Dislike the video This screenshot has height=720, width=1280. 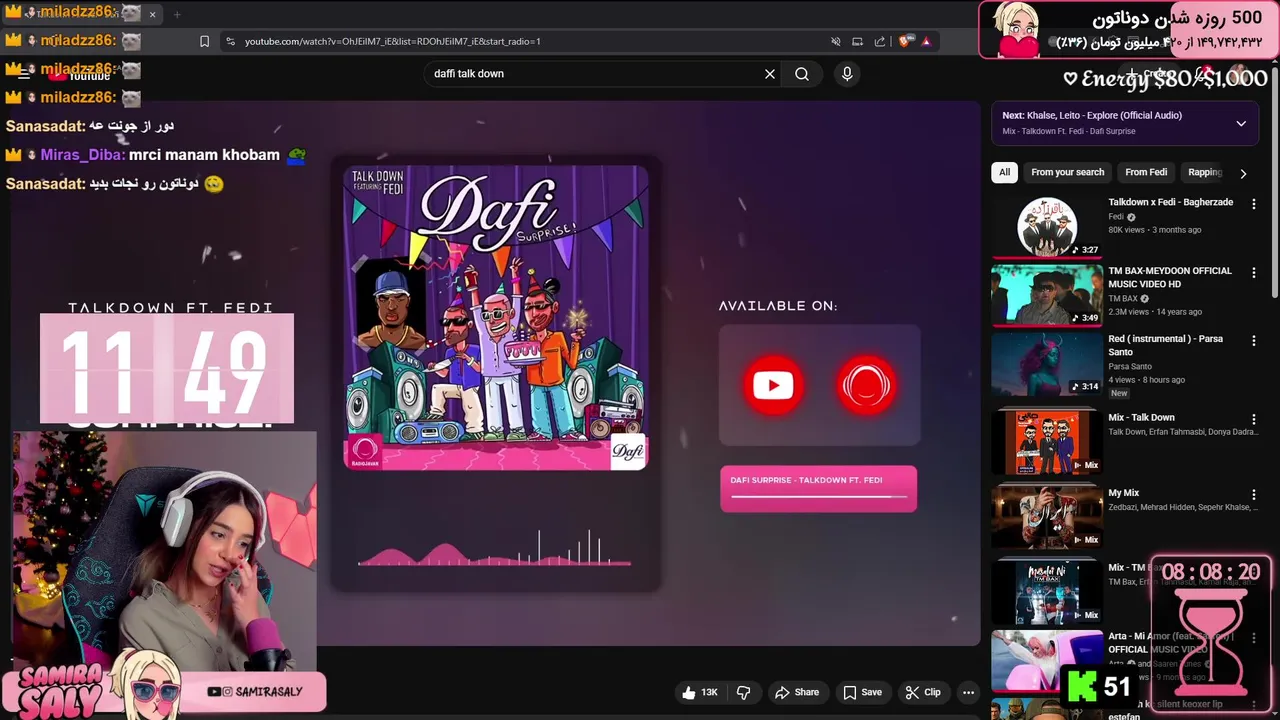tap(743, 692)
